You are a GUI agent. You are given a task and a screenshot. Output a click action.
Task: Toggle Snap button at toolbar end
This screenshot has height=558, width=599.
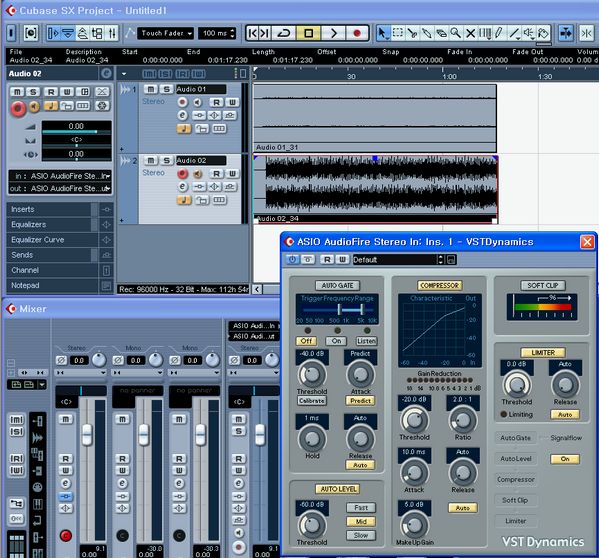[x=586, y=33]
